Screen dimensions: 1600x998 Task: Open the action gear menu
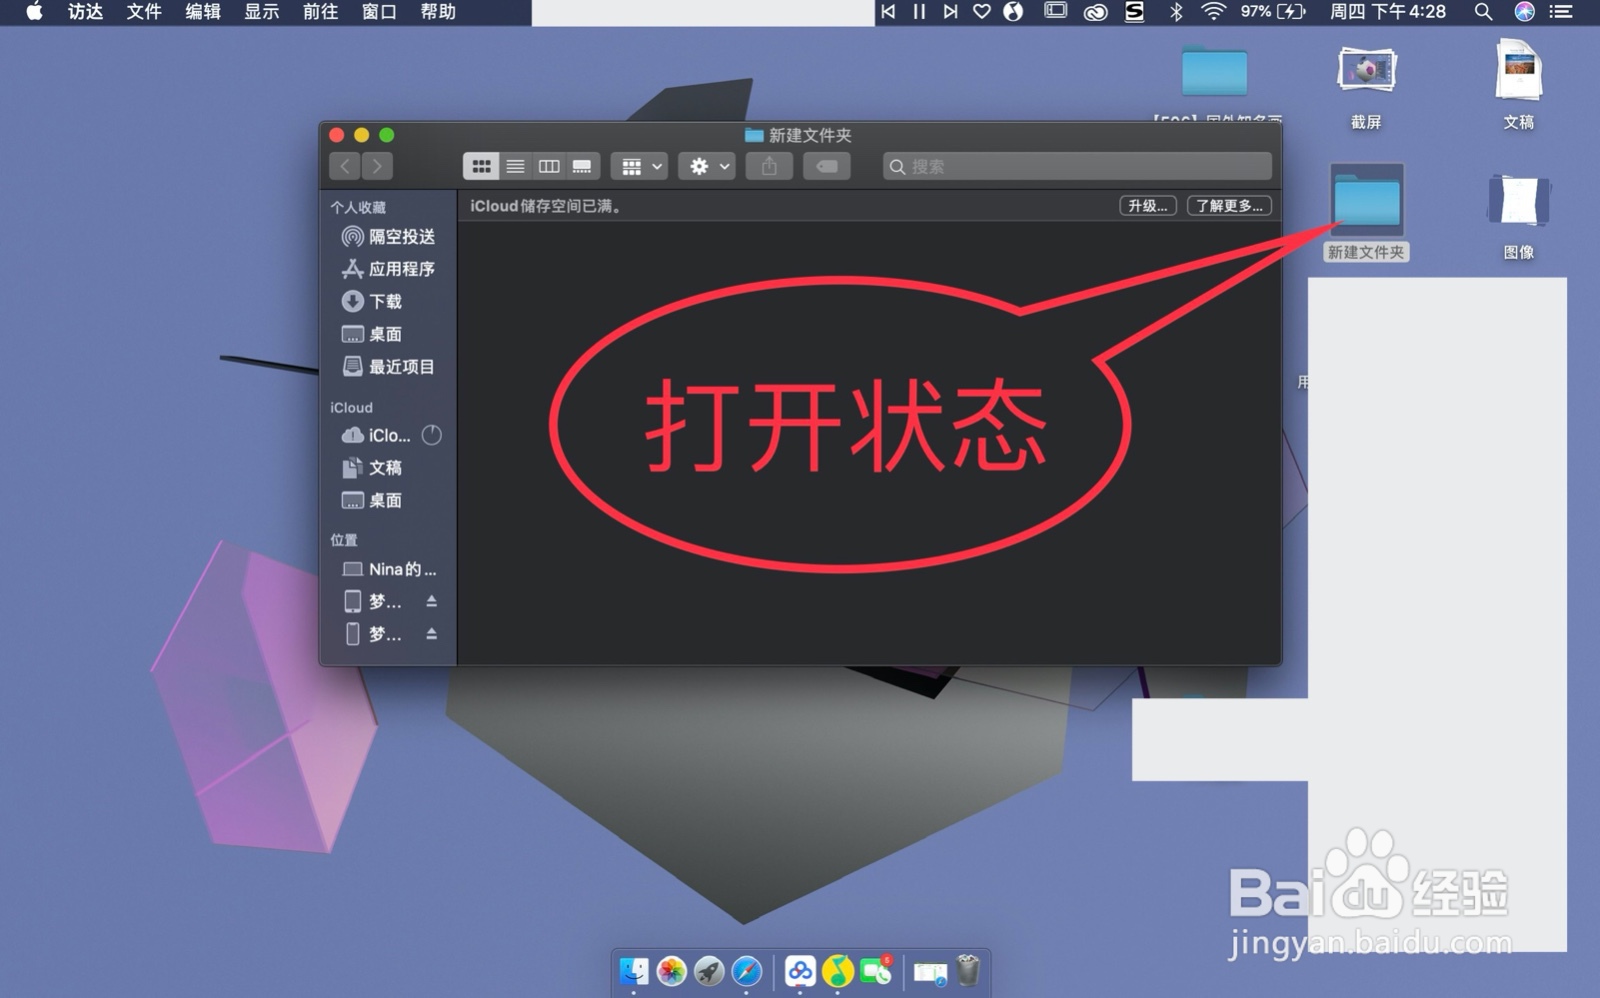[706, 166]
